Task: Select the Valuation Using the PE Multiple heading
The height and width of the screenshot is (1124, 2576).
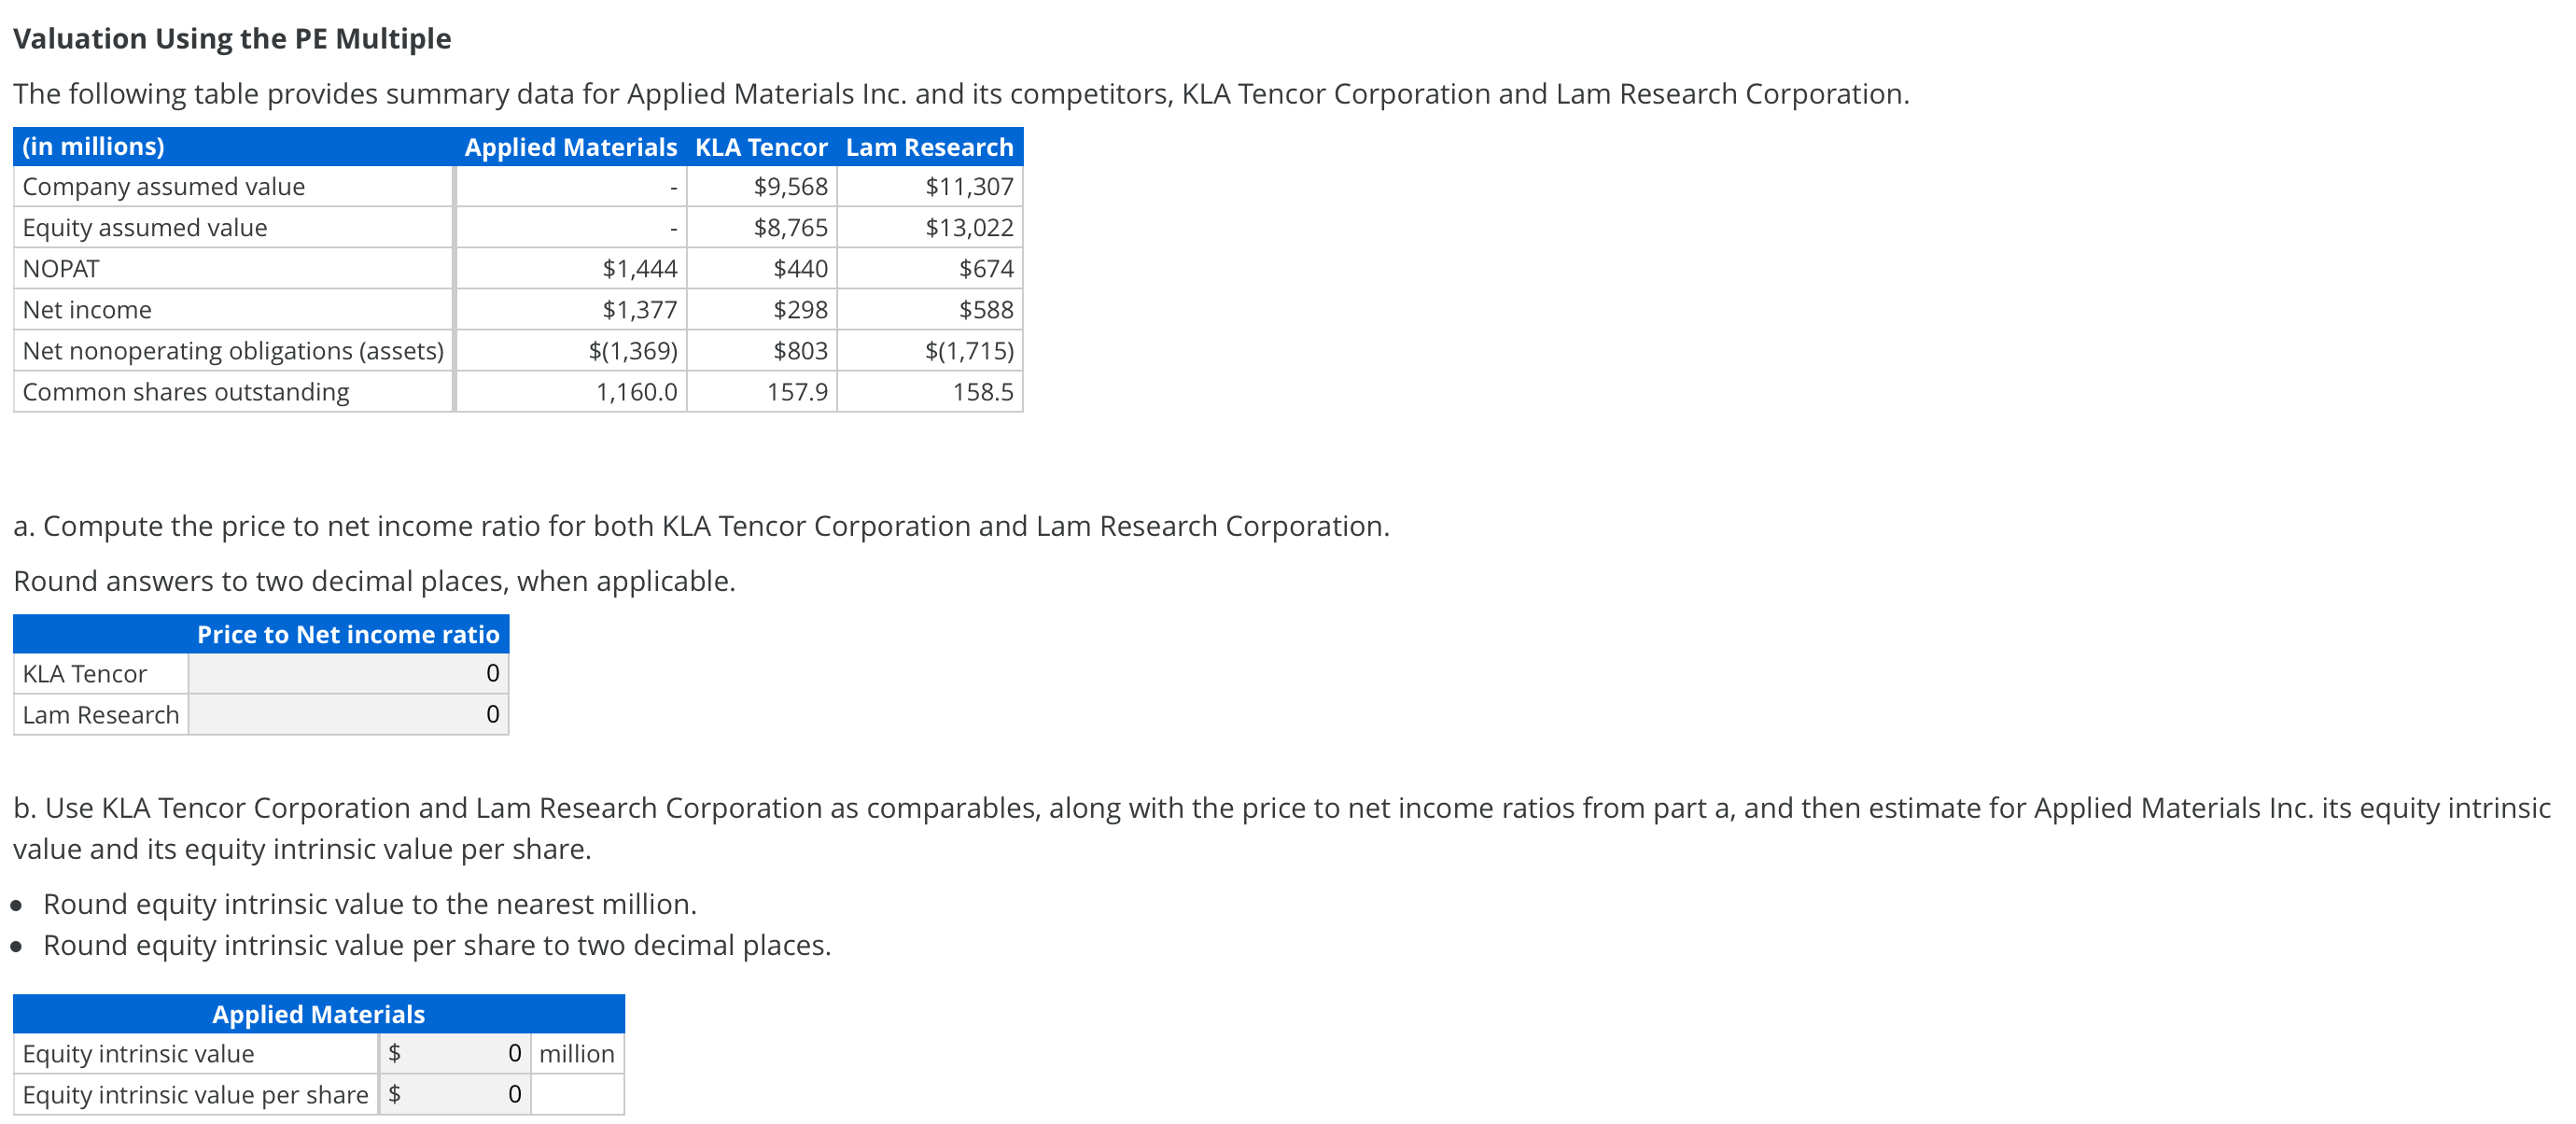Action: coord(232,38)
